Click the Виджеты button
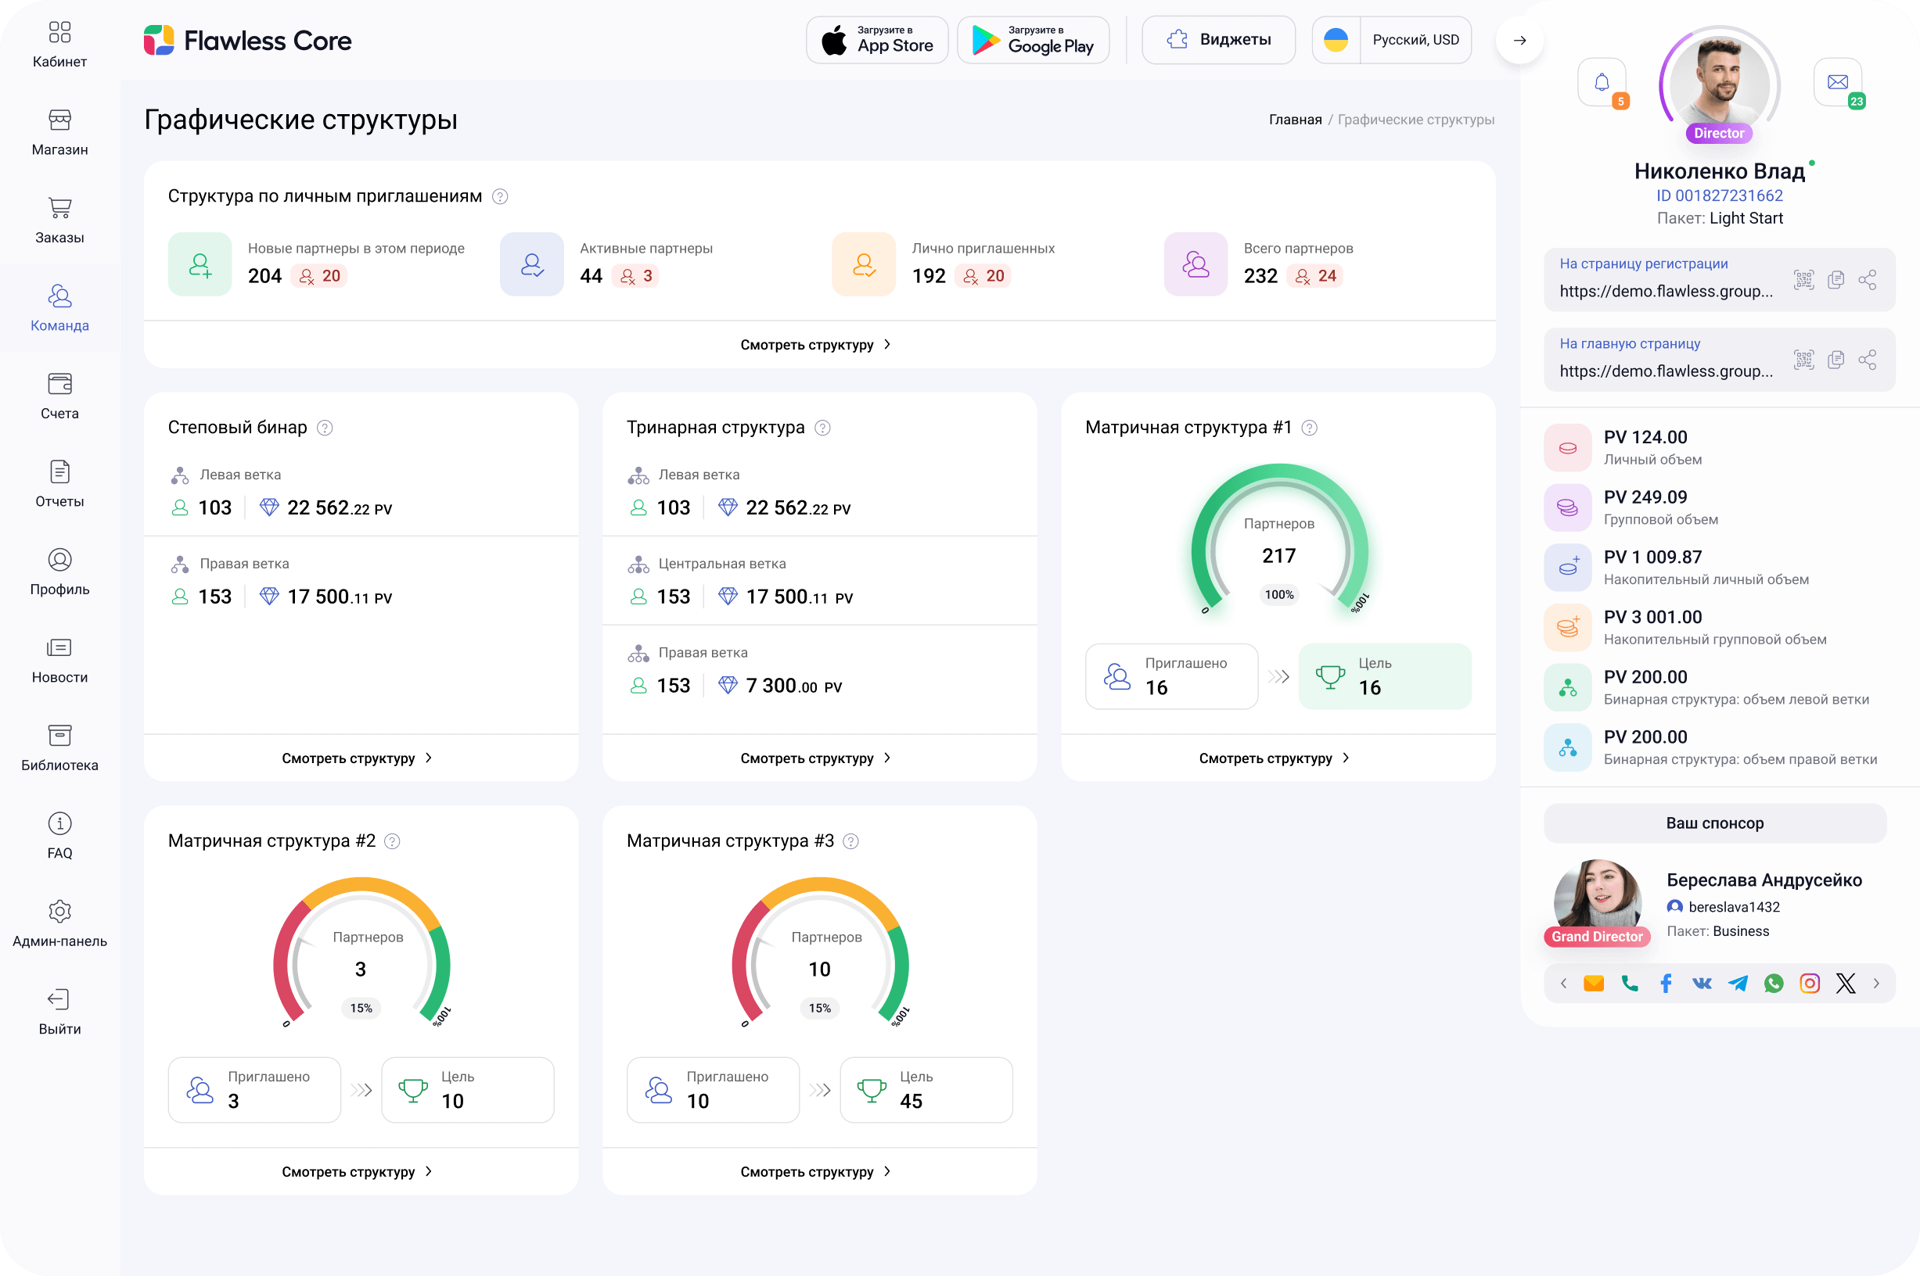The height and width of the screenshot is (1276, 1920). click(1218, 40)
